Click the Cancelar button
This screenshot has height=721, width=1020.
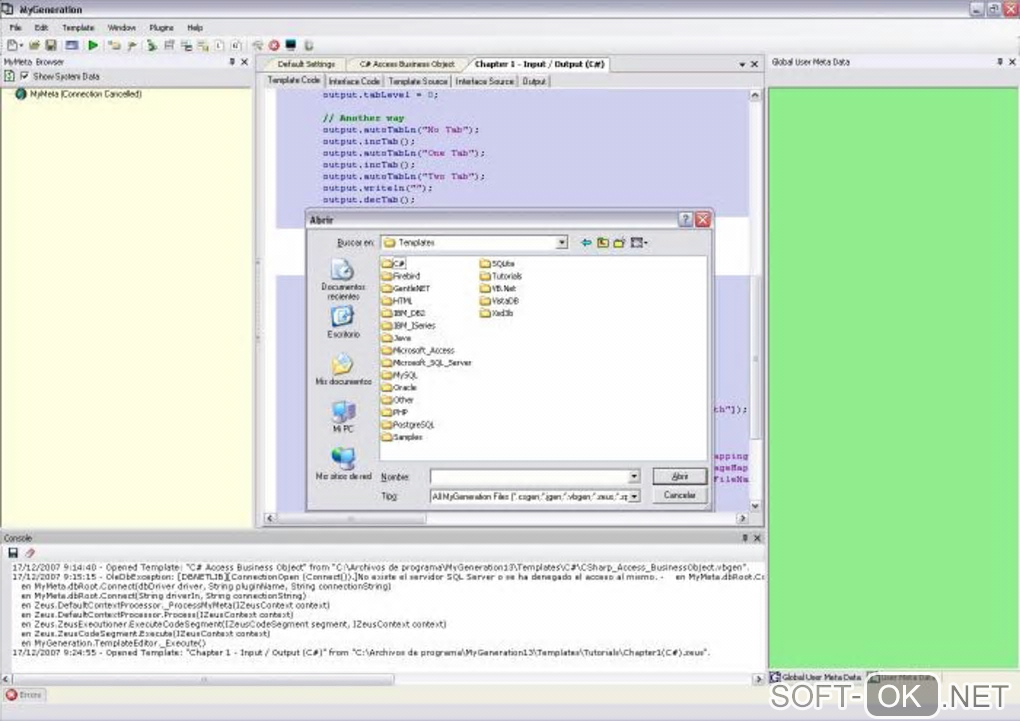680,495
